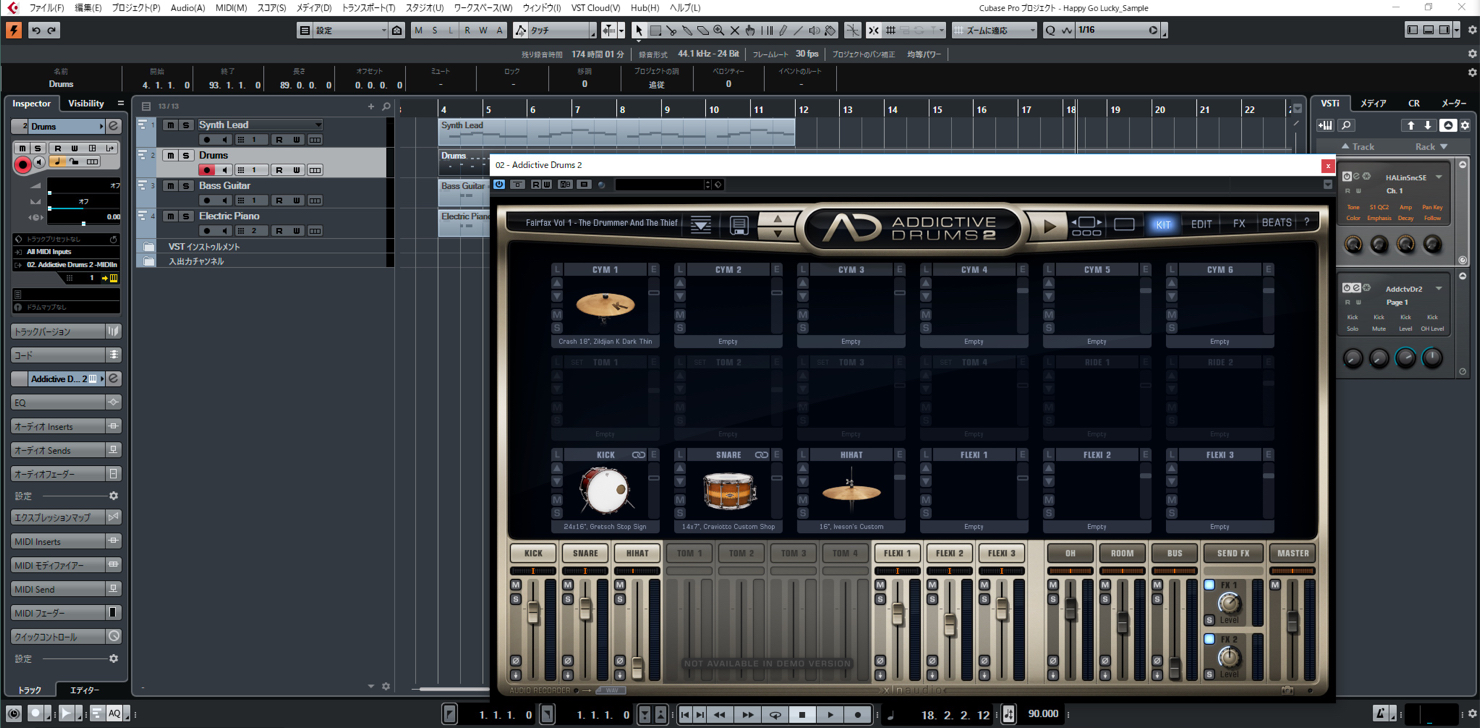Click the link icon on the KICK slot

click(638, 455)
